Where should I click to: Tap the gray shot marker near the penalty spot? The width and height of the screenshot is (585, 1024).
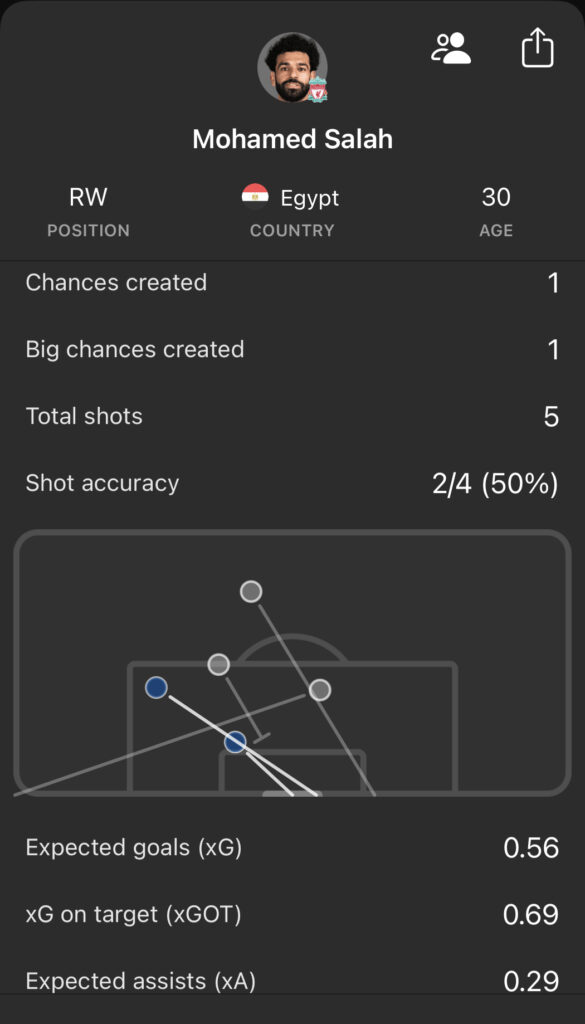pos(219,663)
